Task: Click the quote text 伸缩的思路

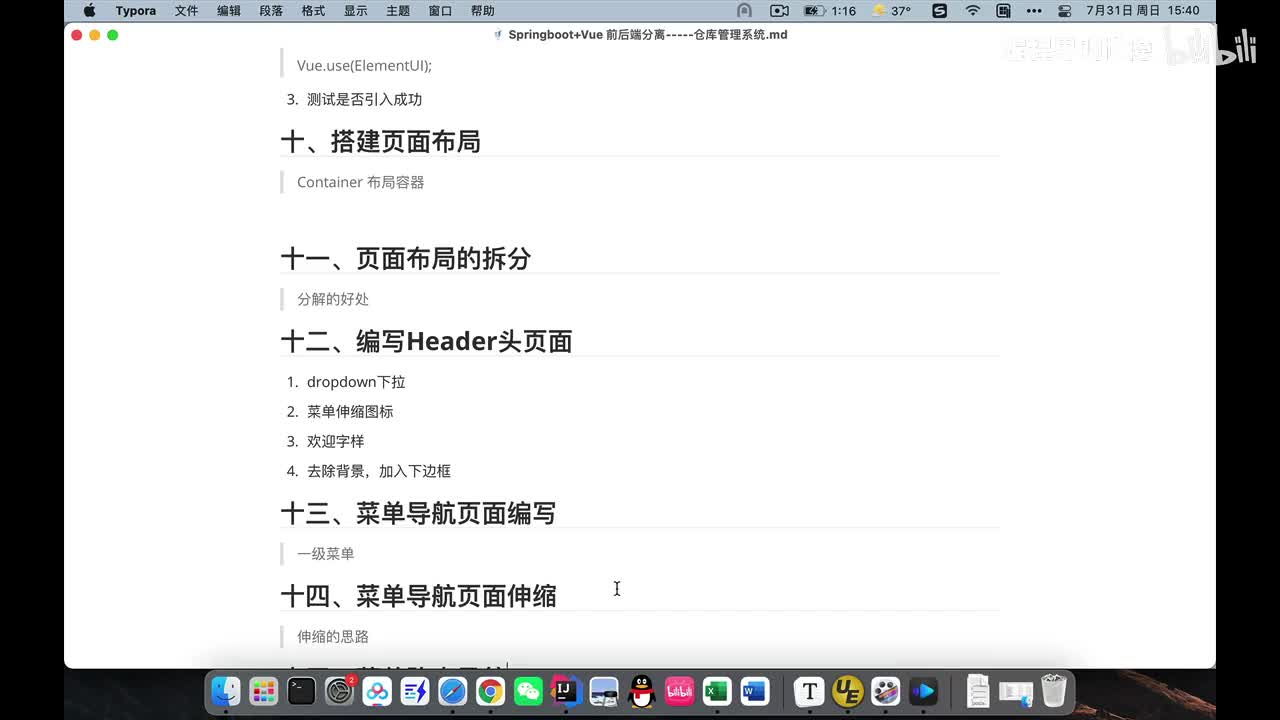Action: coord(333,636)
